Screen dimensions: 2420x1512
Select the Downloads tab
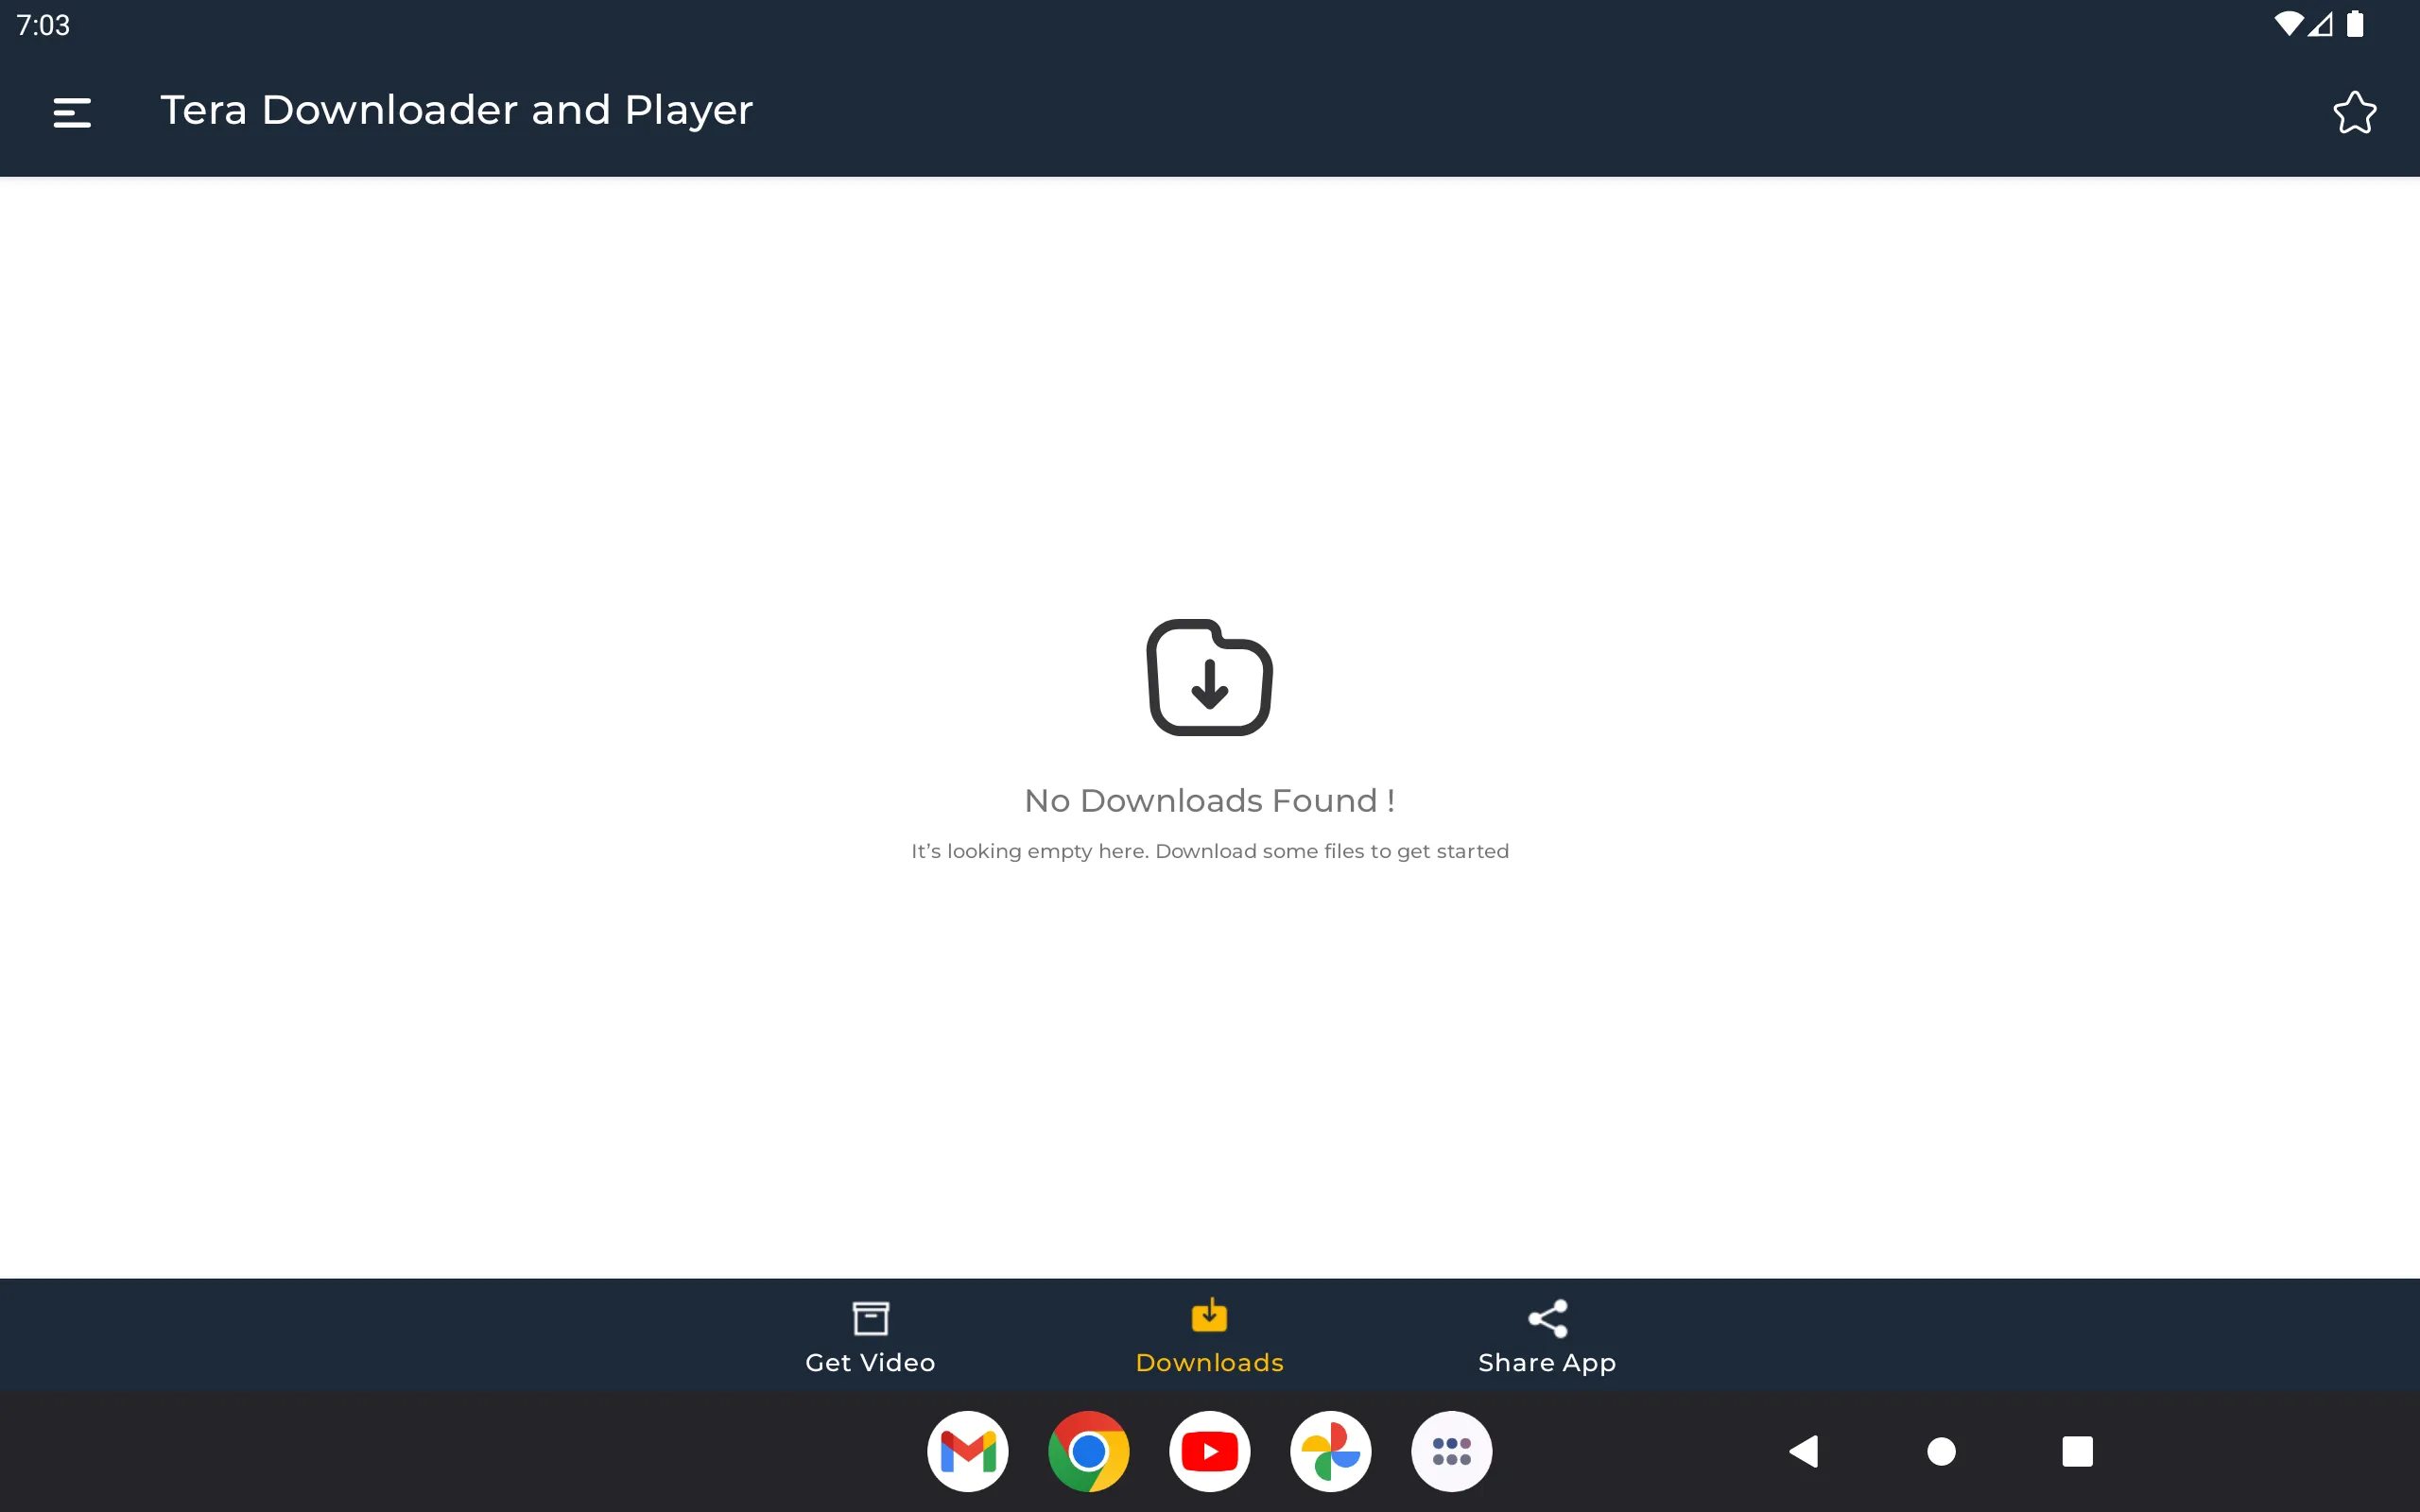[1209, 1337]
